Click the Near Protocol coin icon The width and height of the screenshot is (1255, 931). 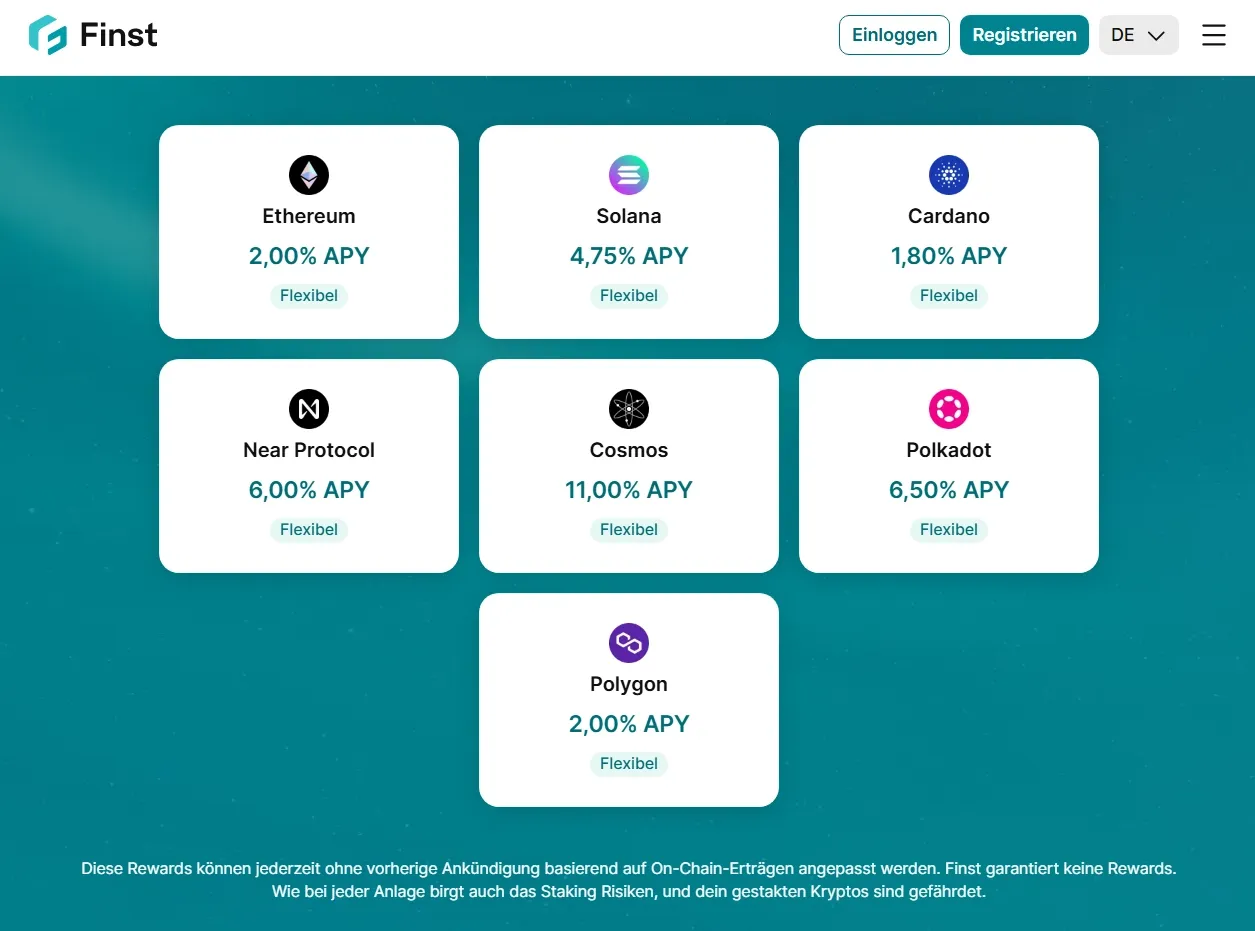[309, 409]
